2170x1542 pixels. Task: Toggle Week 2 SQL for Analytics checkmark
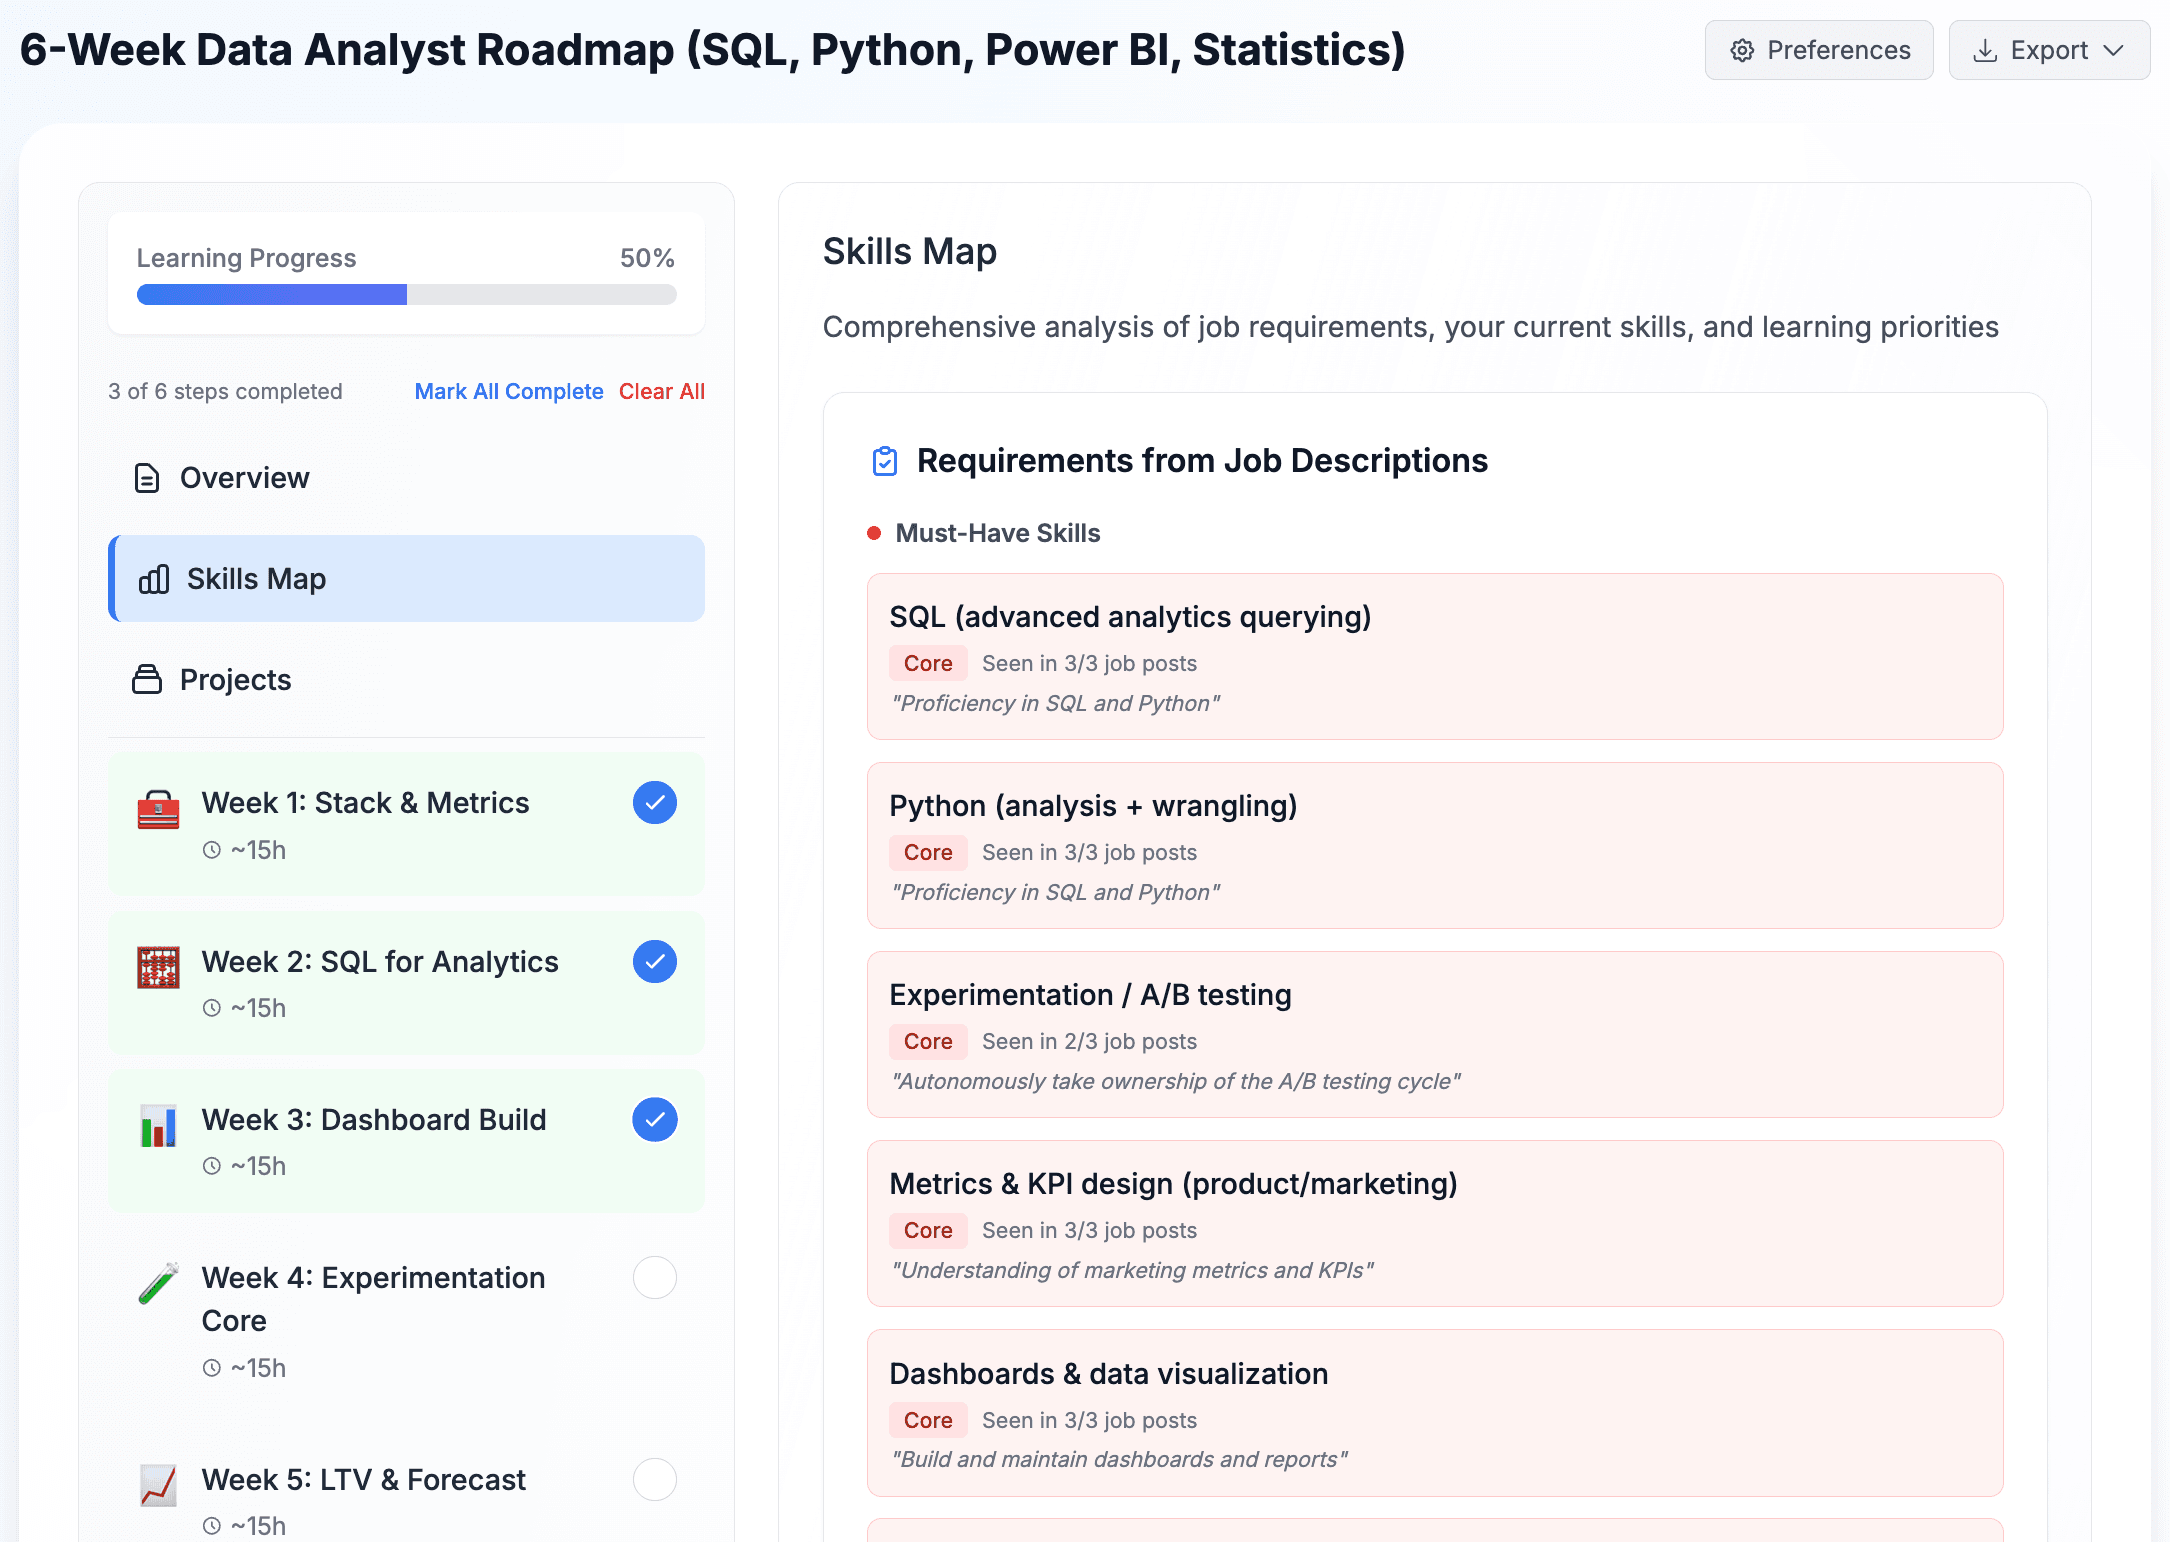(654, 961)
